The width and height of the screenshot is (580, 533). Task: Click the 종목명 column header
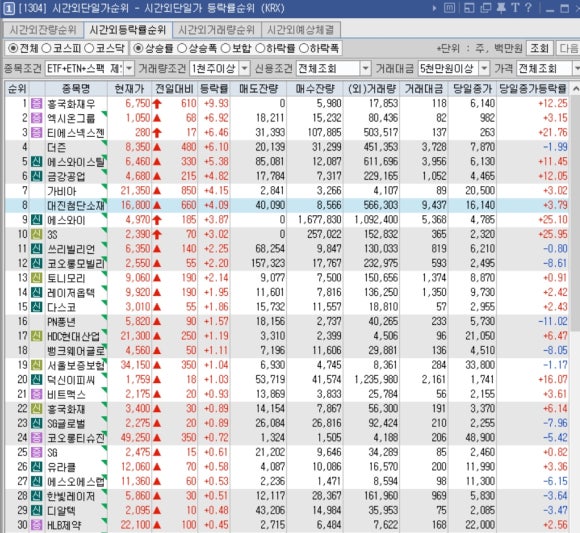pyautogui.click(x=76, y=89)
